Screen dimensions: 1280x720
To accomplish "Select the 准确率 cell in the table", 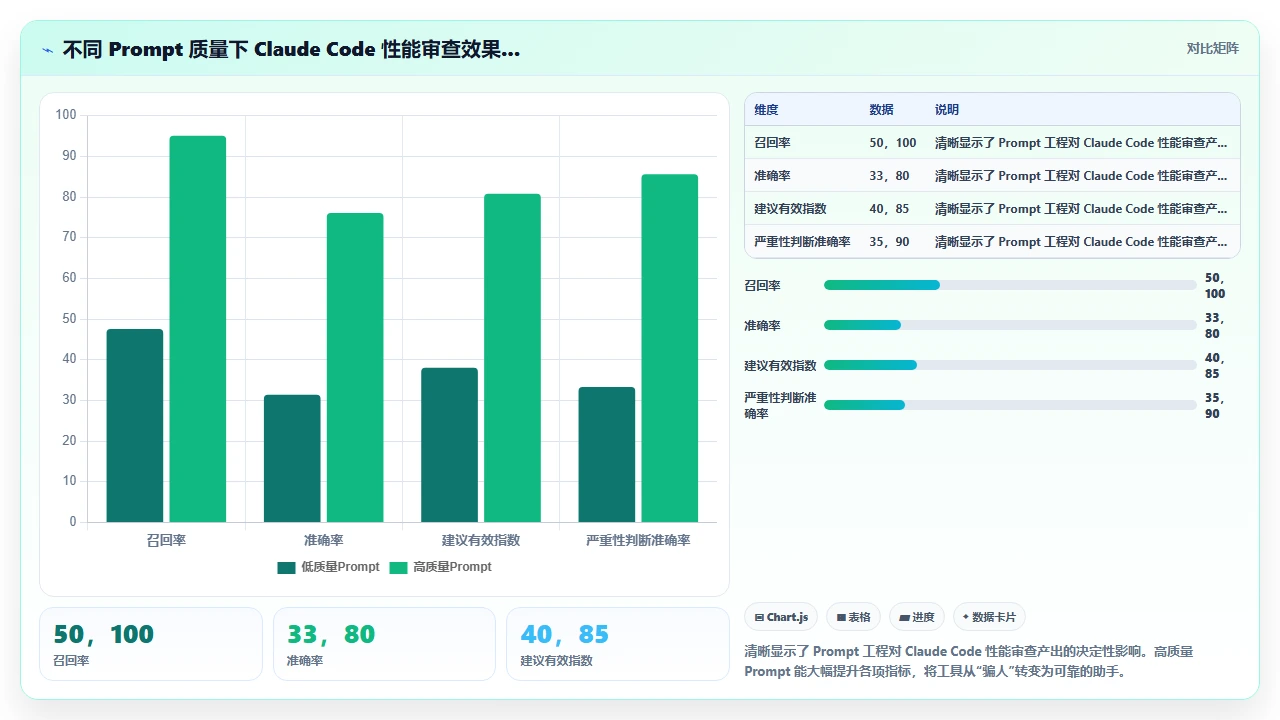I will tap(772, 176).
